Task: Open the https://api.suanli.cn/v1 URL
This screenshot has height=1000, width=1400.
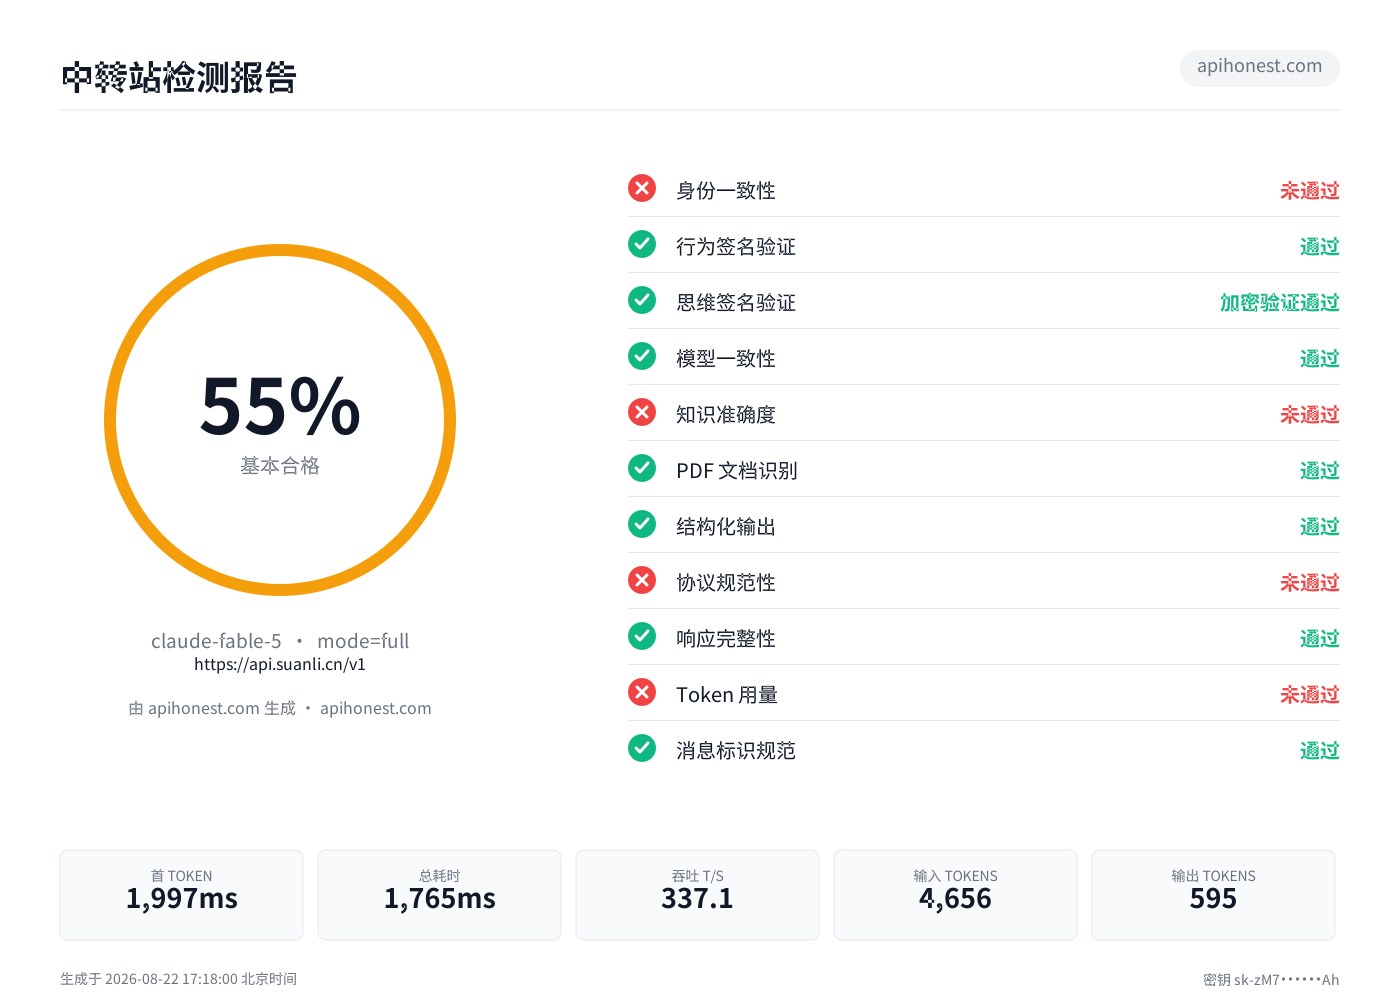Action: click(280, 664)
